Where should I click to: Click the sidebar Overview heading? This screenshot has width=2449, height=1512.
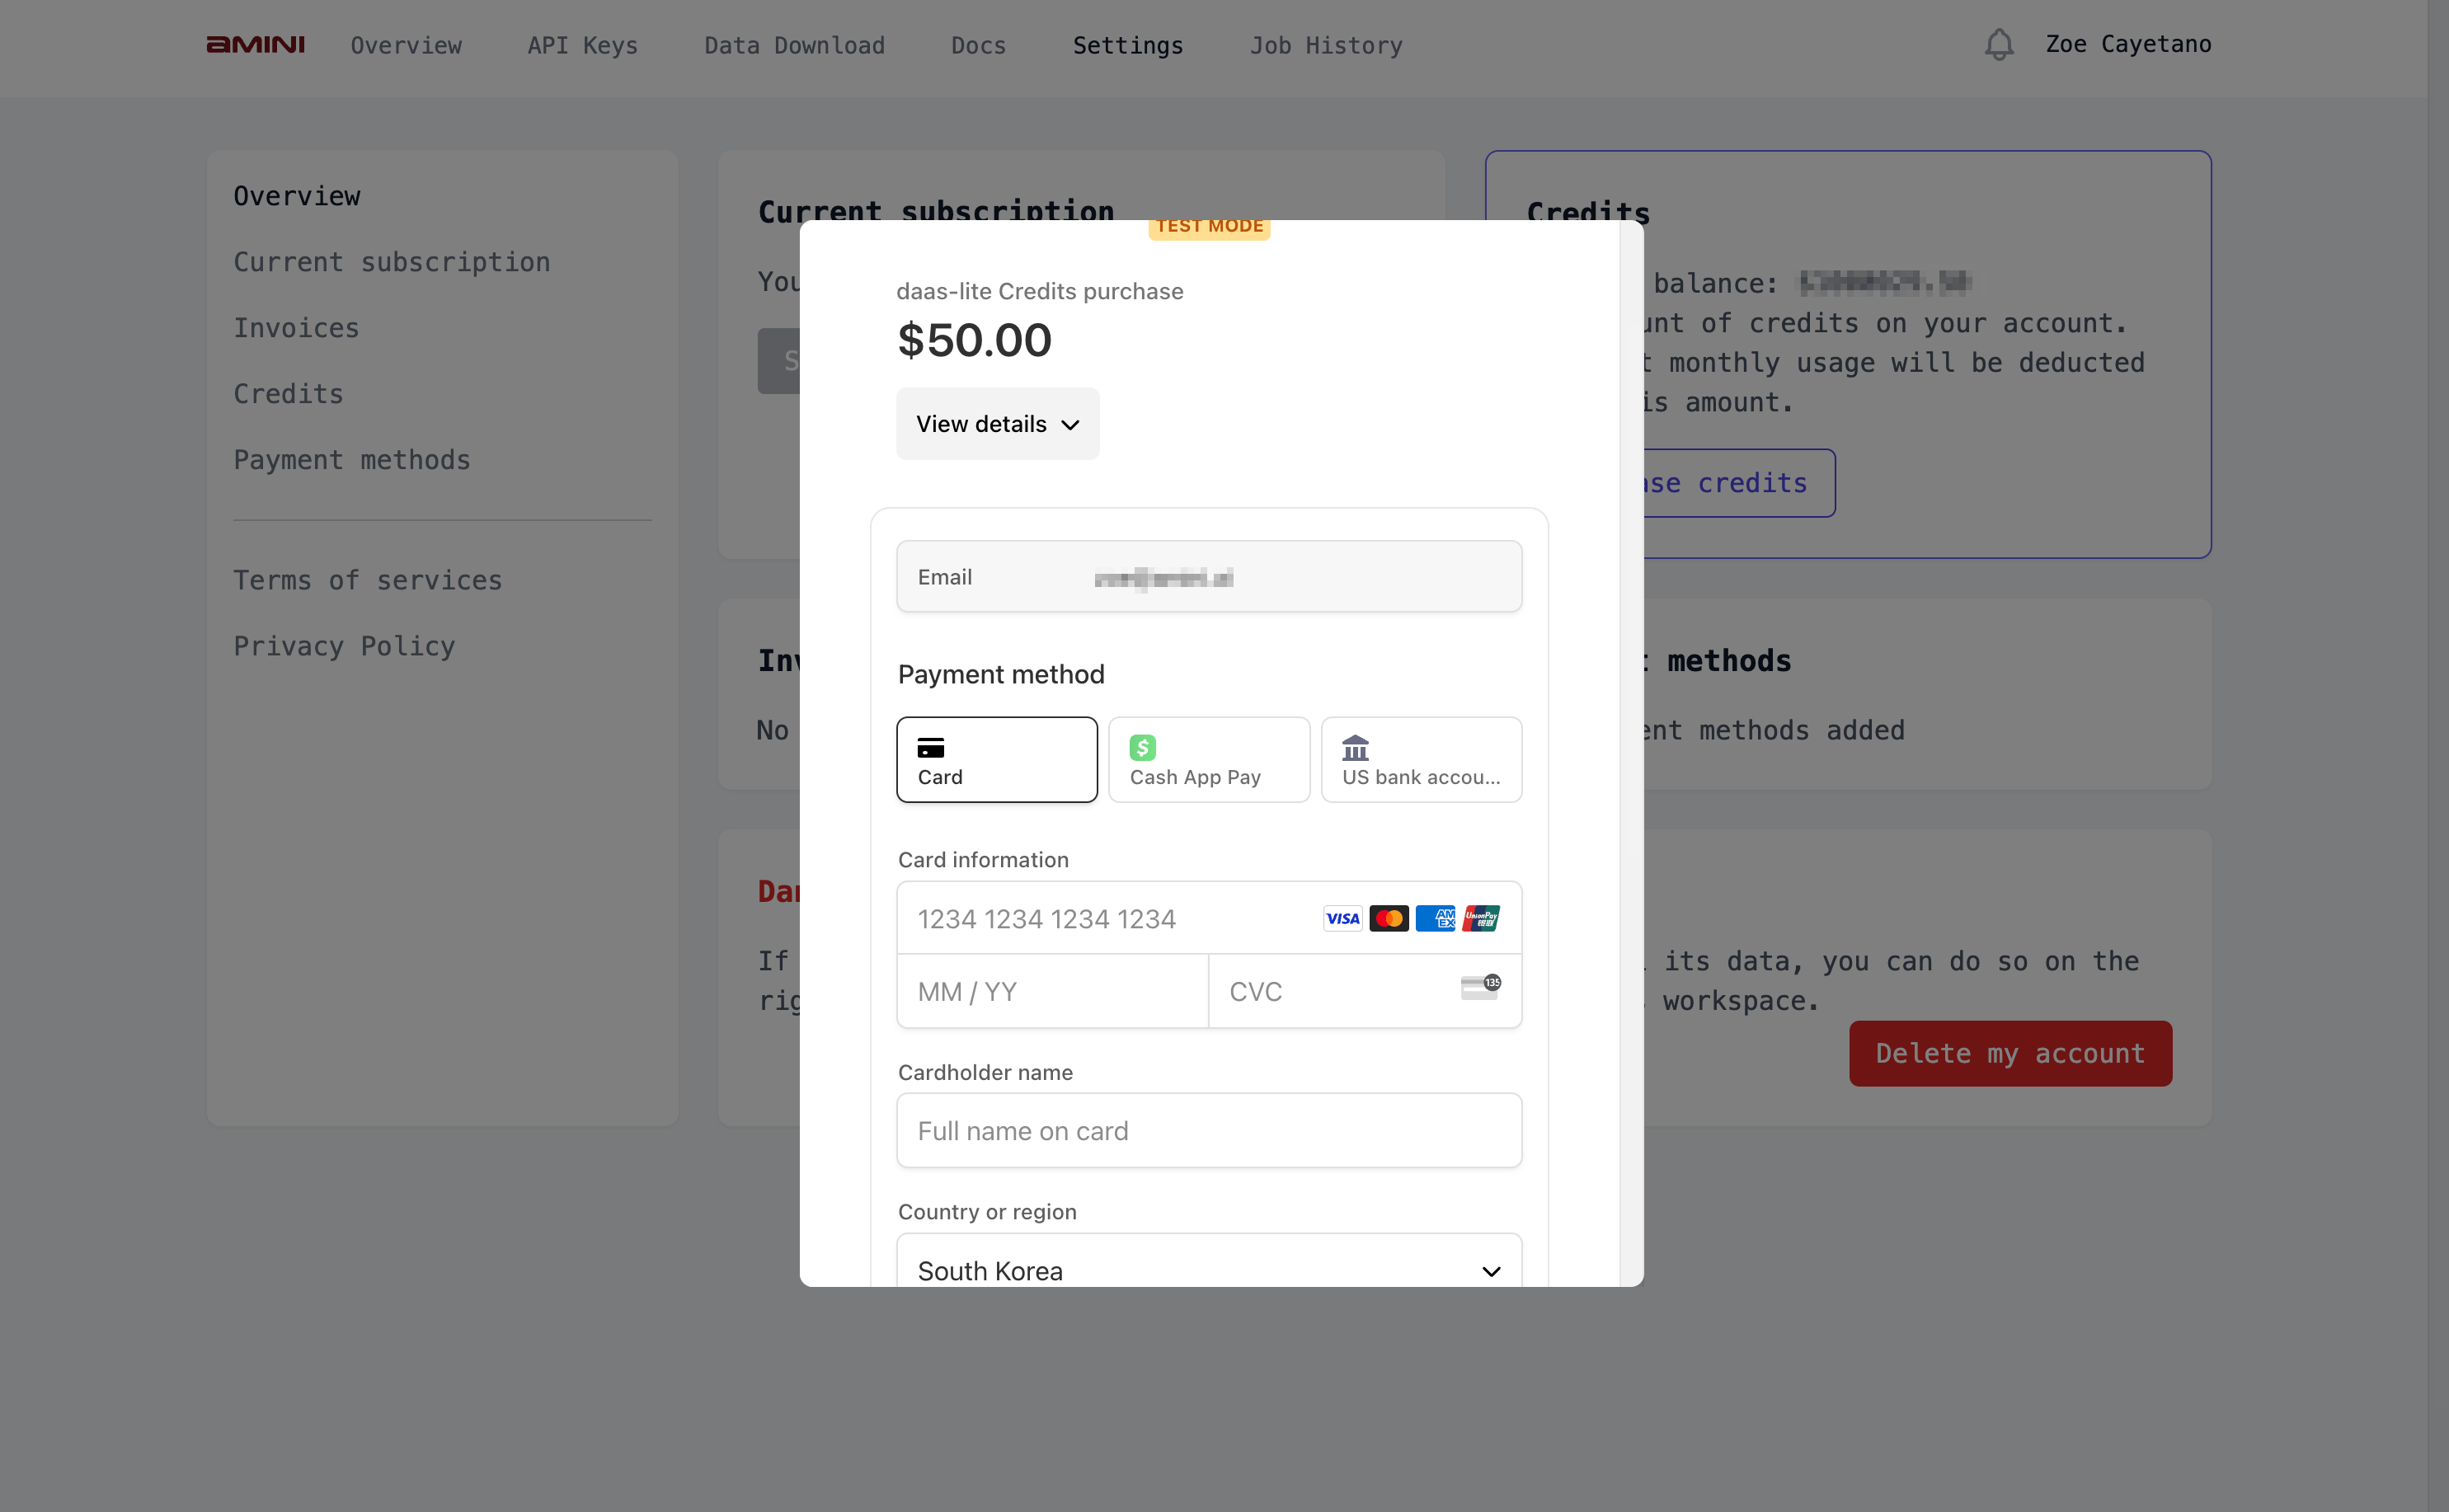(296, 196)
